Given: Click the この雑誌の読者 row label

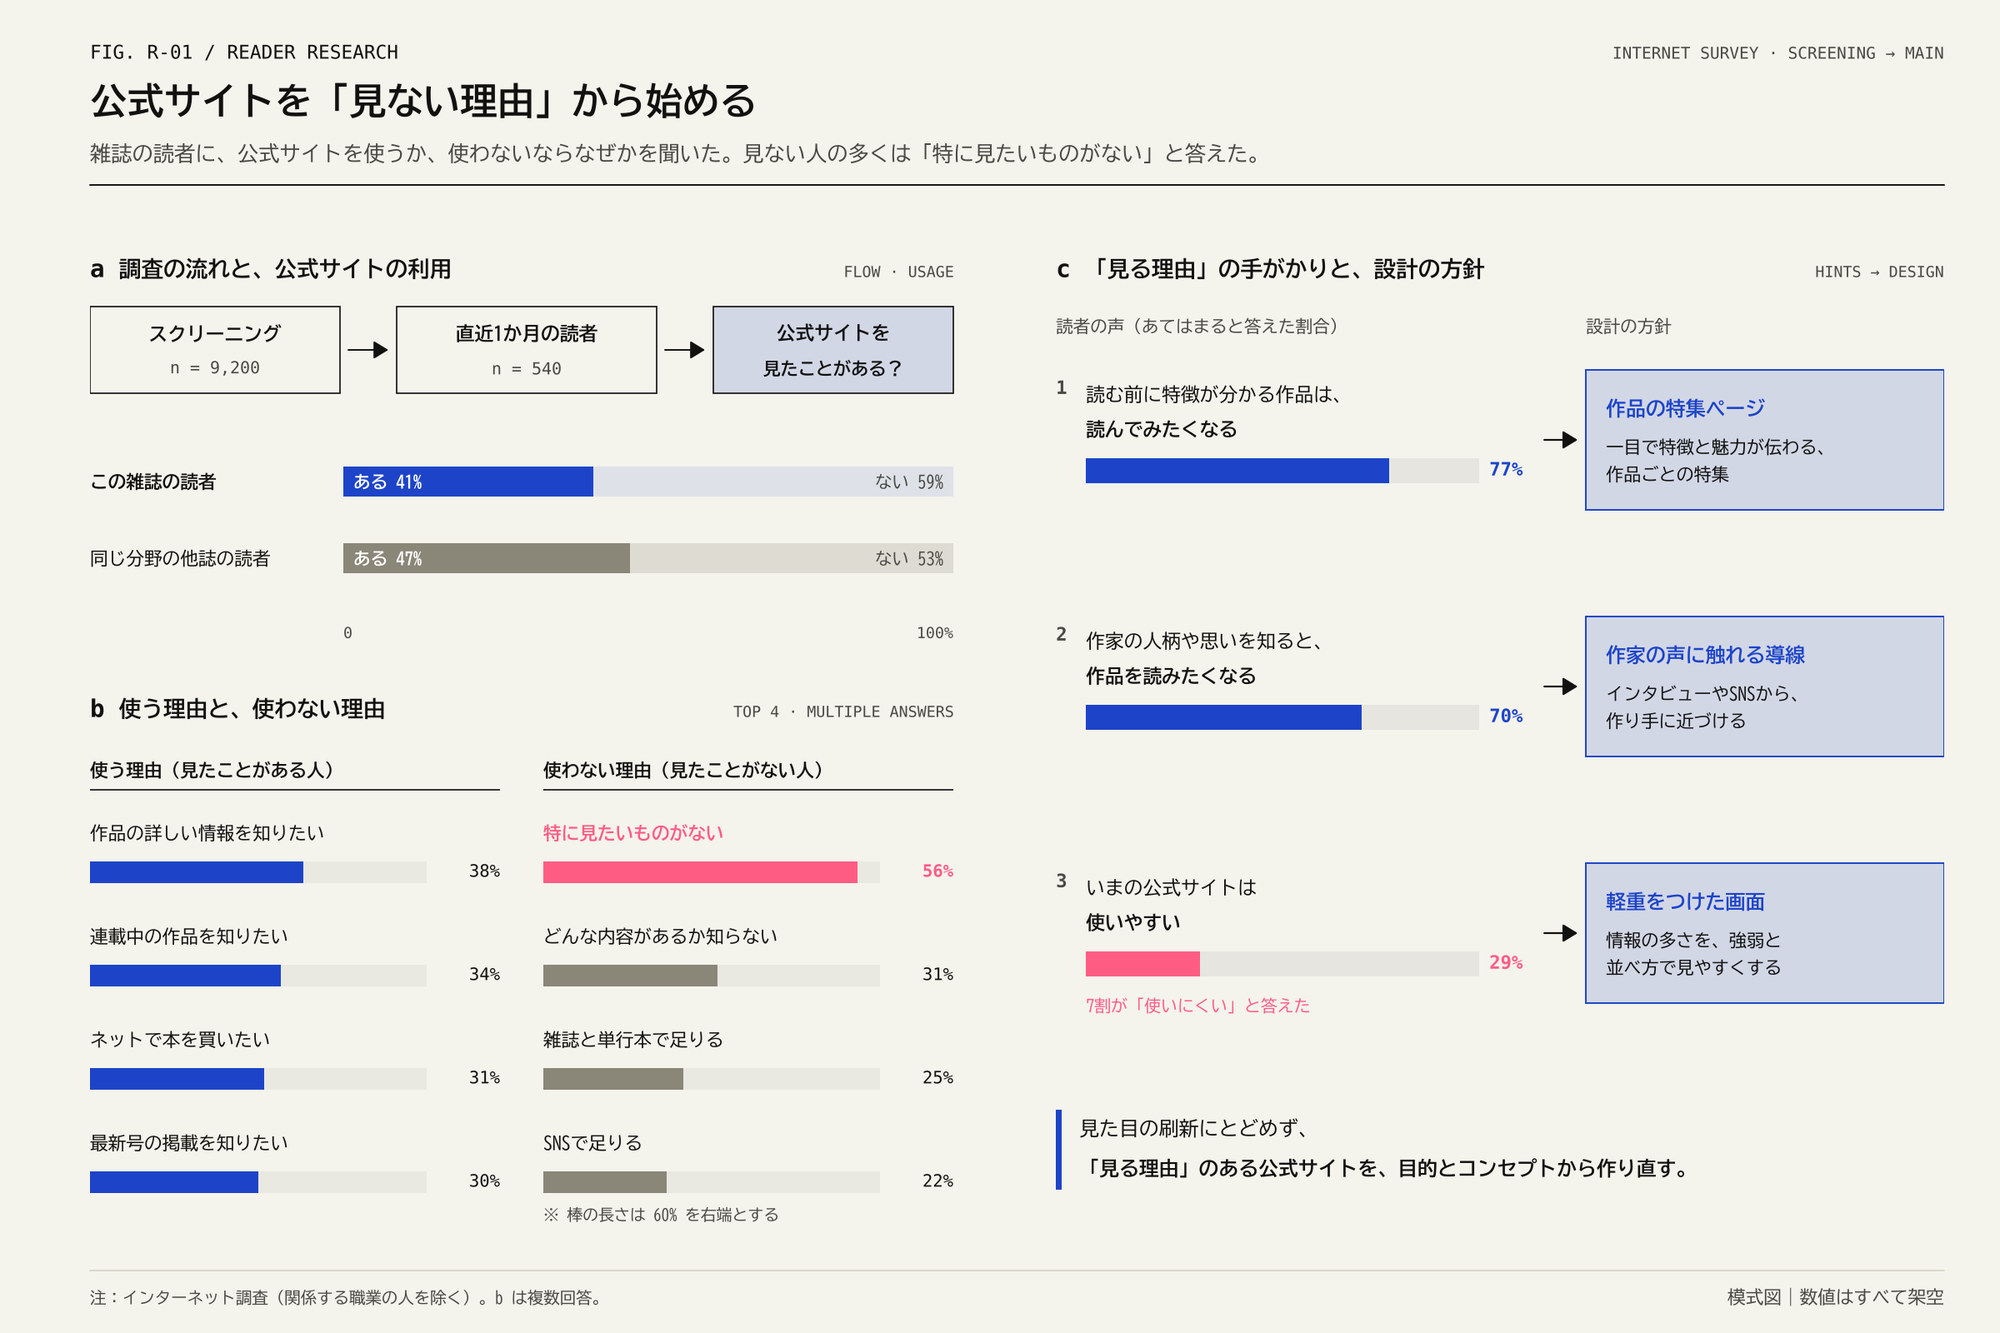Looking at the screenshot, I should click(x=153, y=482).
